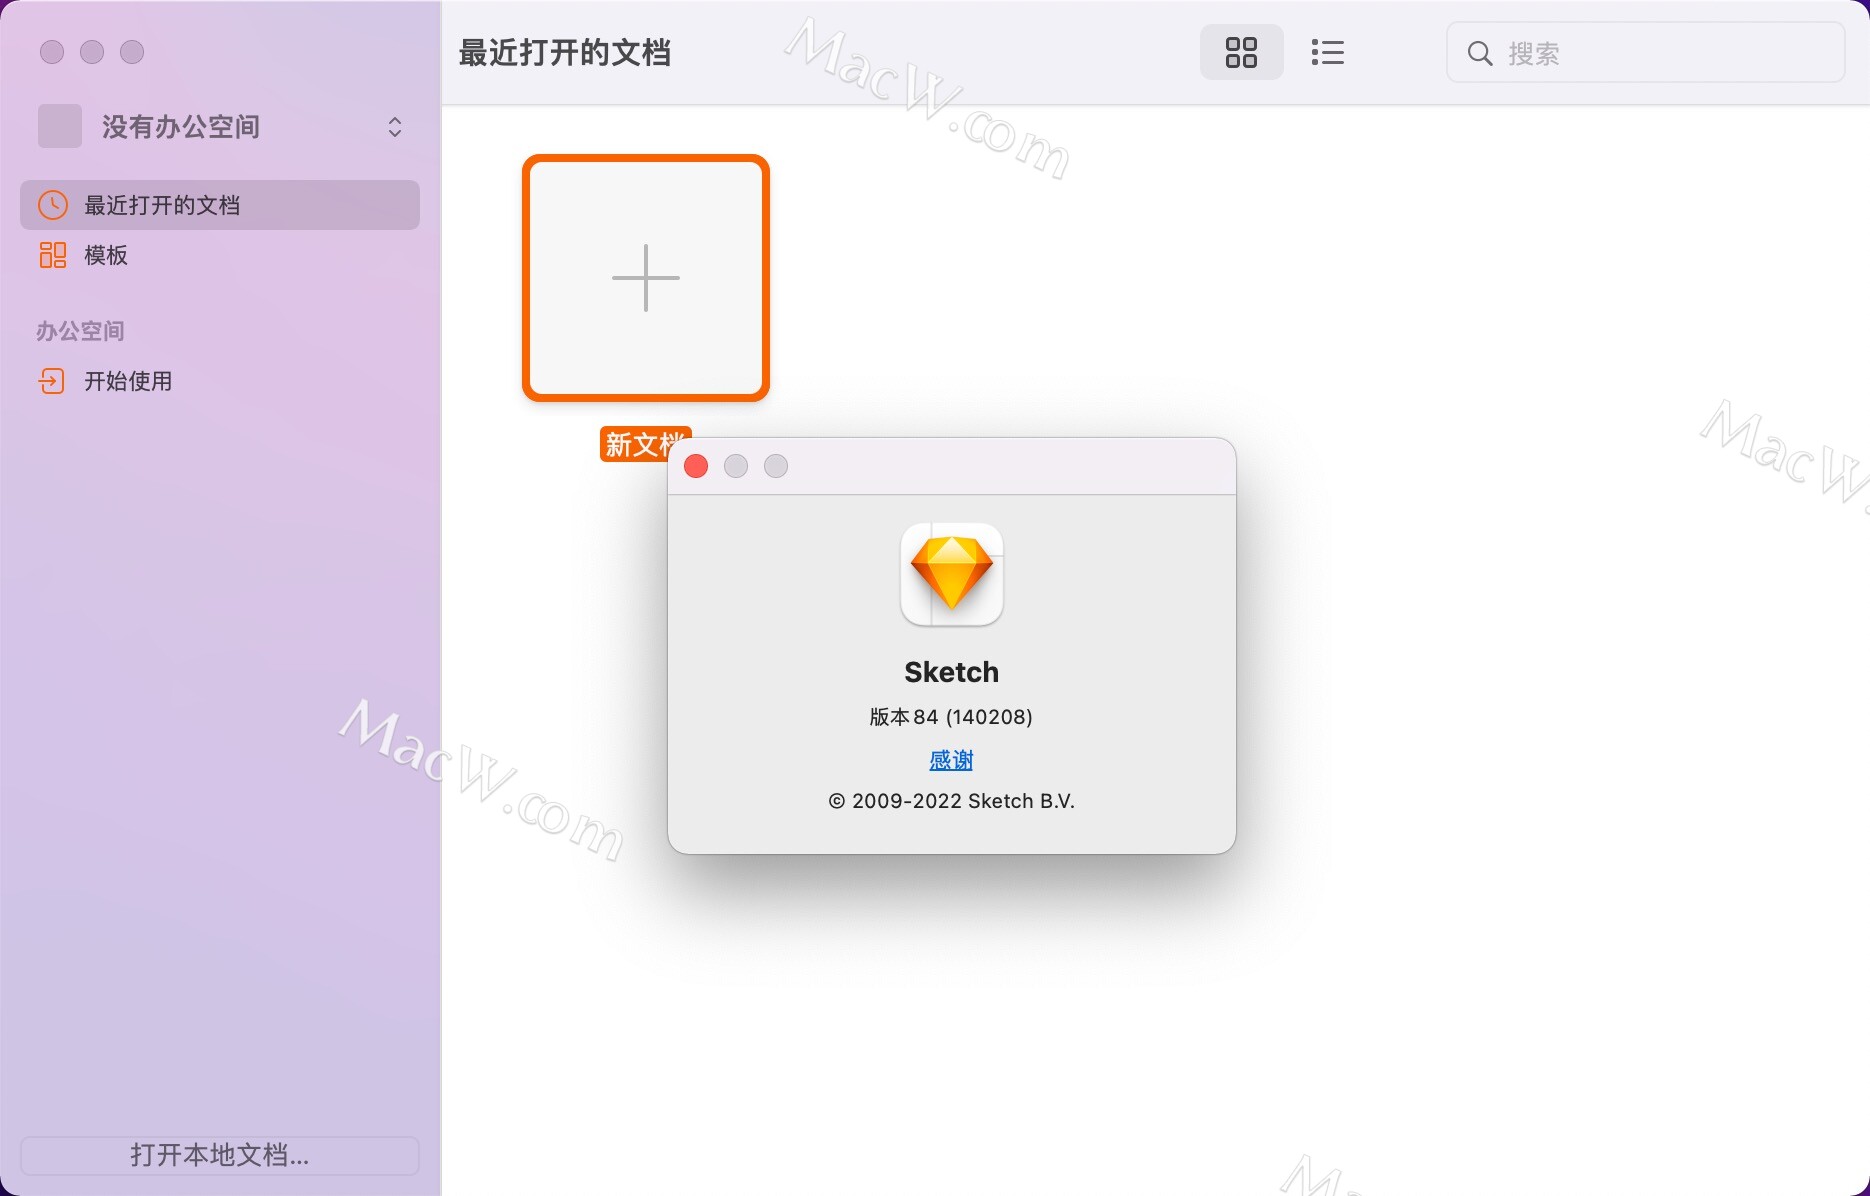Switch to grid view layout
The height and width of the screenshot is (1196, 1870).
click(1241, 52)
